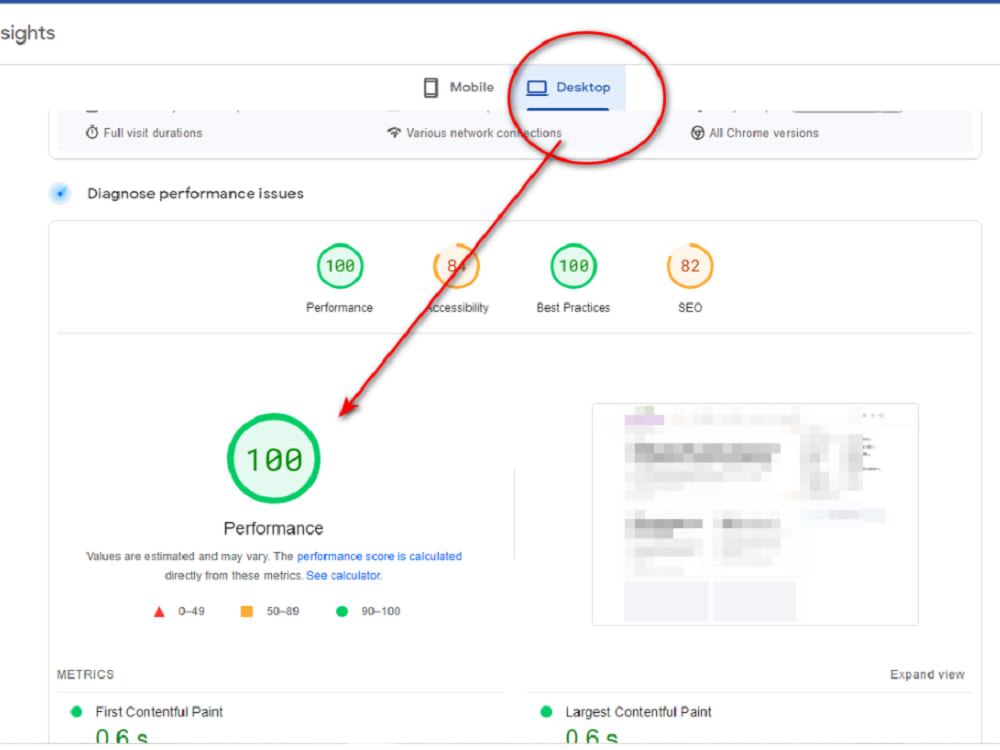
Task: Click the green circle 90–100 legend icon
Action: (342, 612)
